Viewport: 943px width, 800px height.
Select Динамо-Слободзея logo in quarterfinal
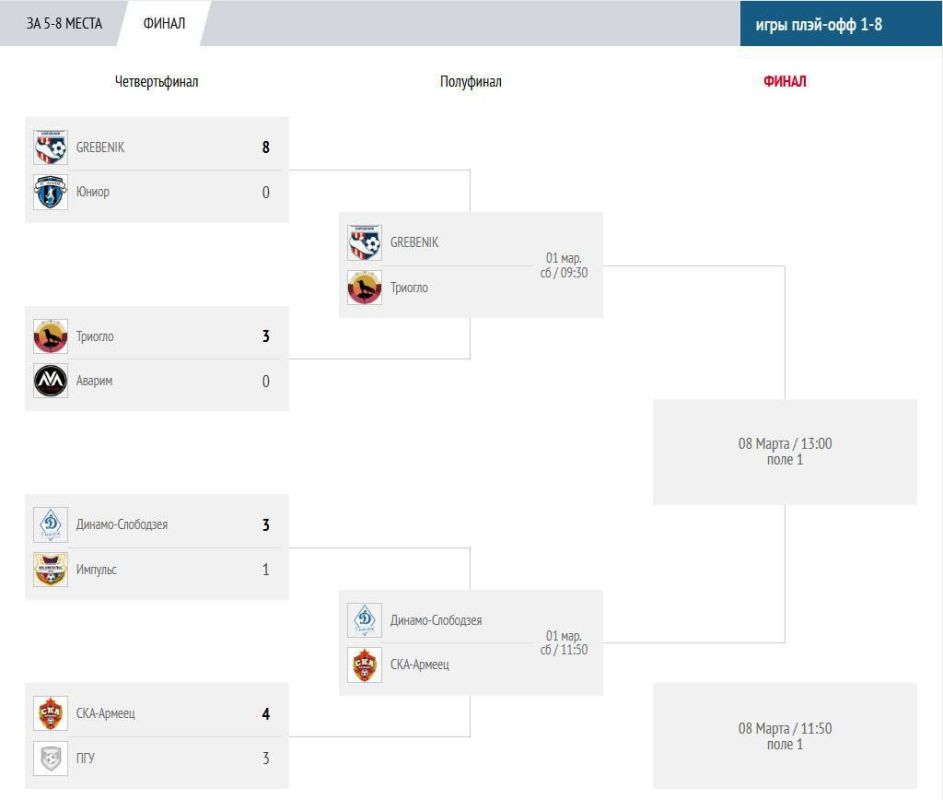pyautogui.click(x=51, y=525)
